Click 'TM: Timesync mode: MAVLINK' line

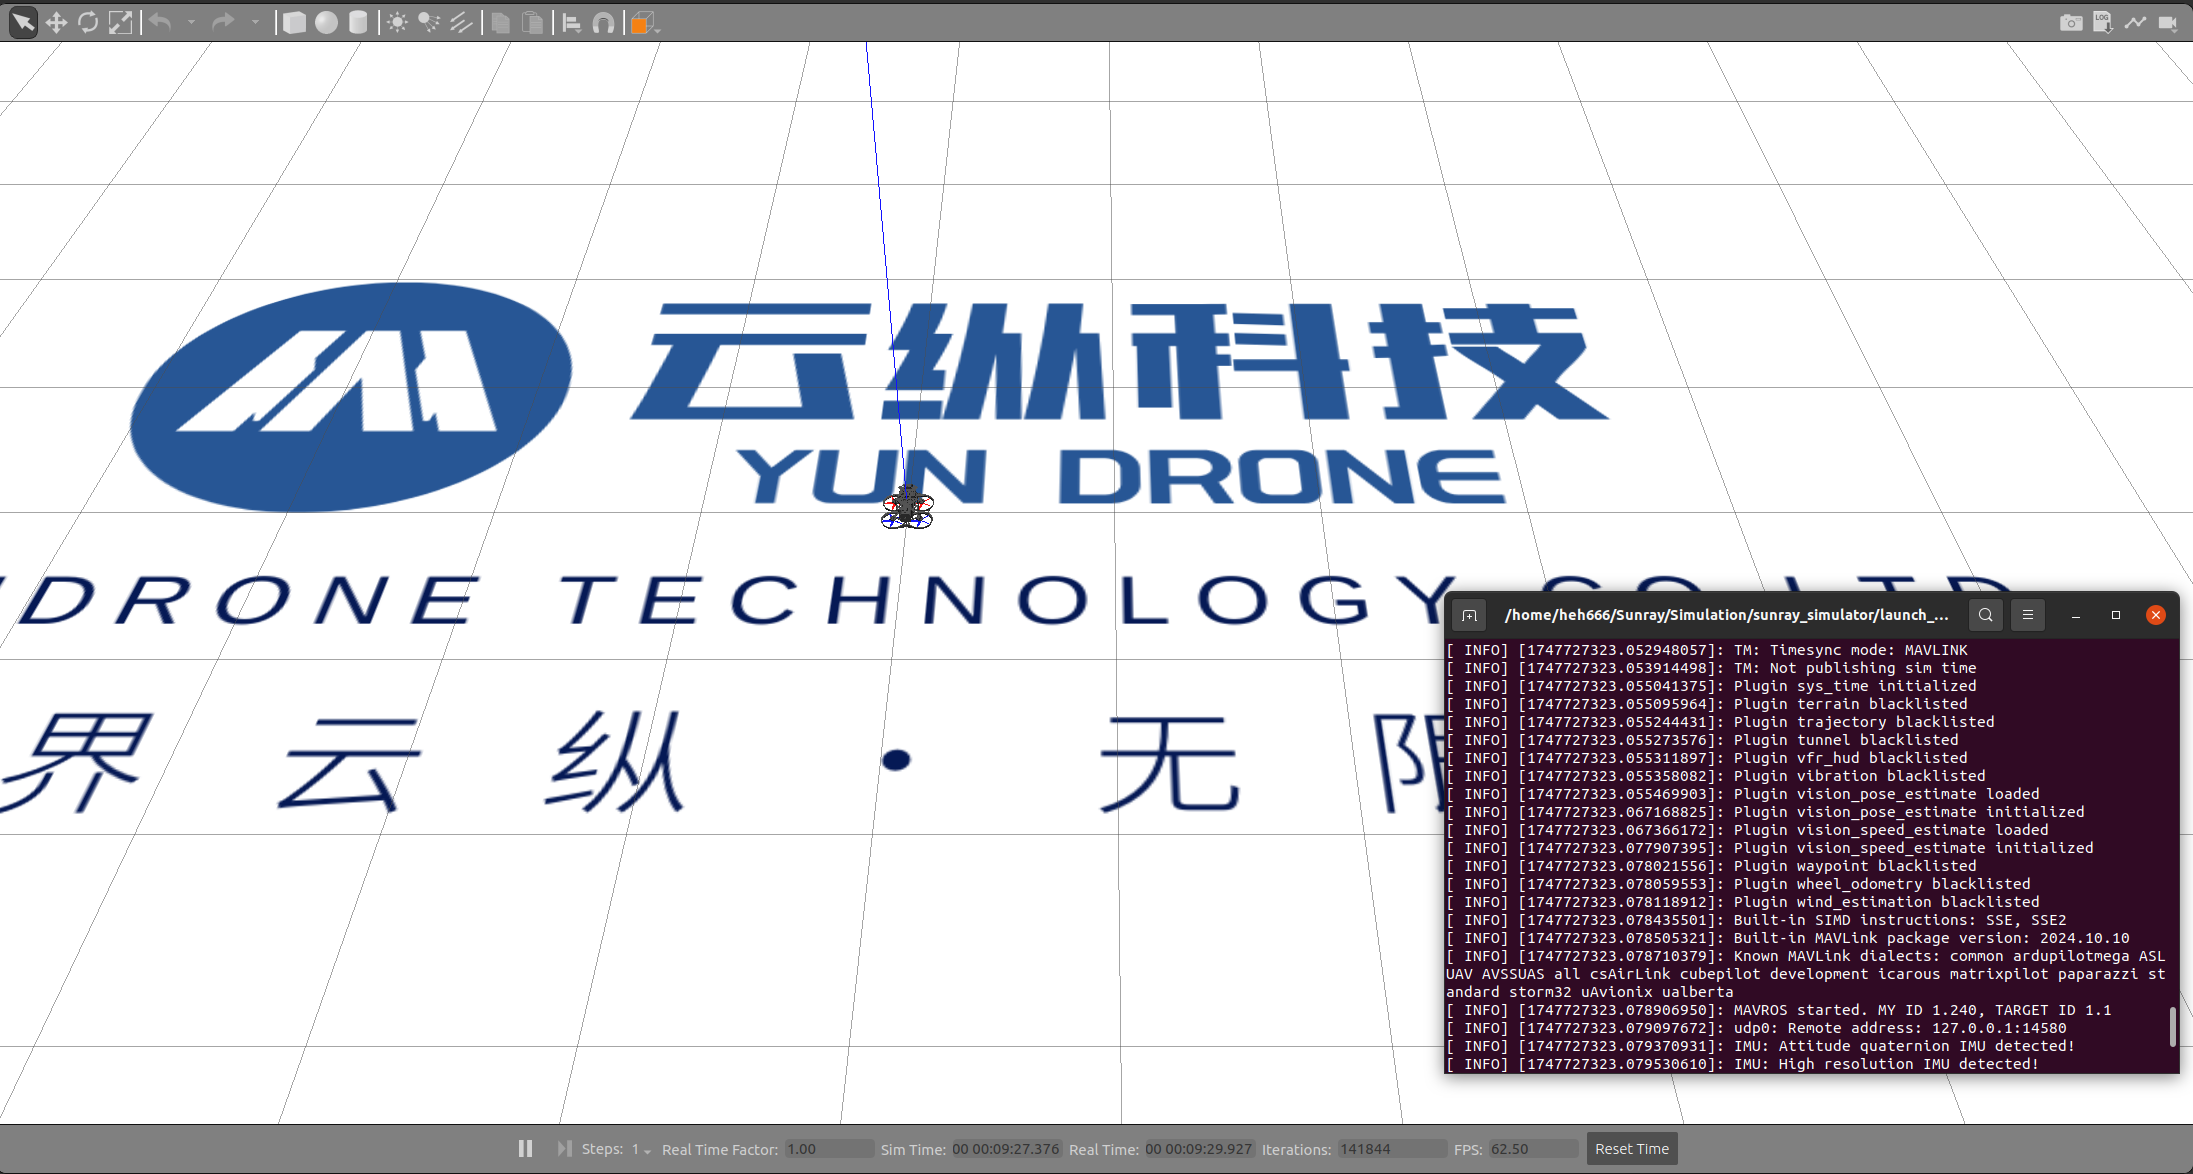pos(1707,650)
